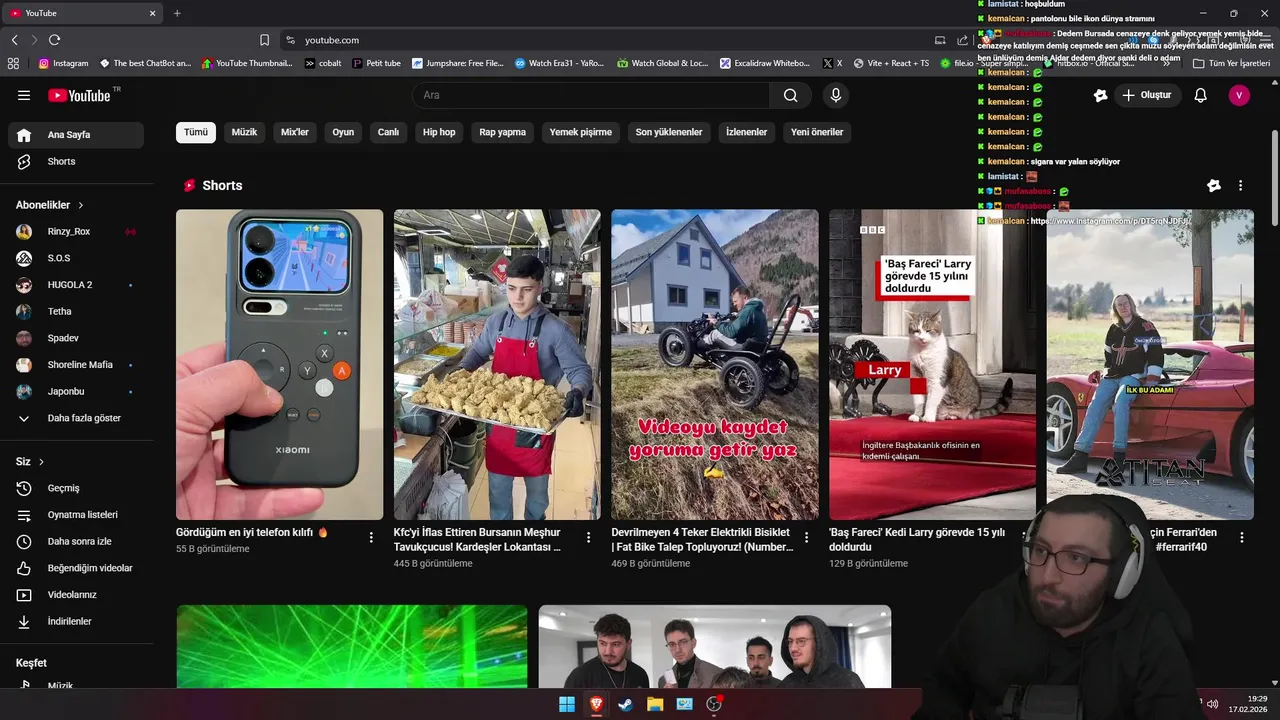
Task: Open Beğendiğim videolar
Action: (x=76, y=568)
